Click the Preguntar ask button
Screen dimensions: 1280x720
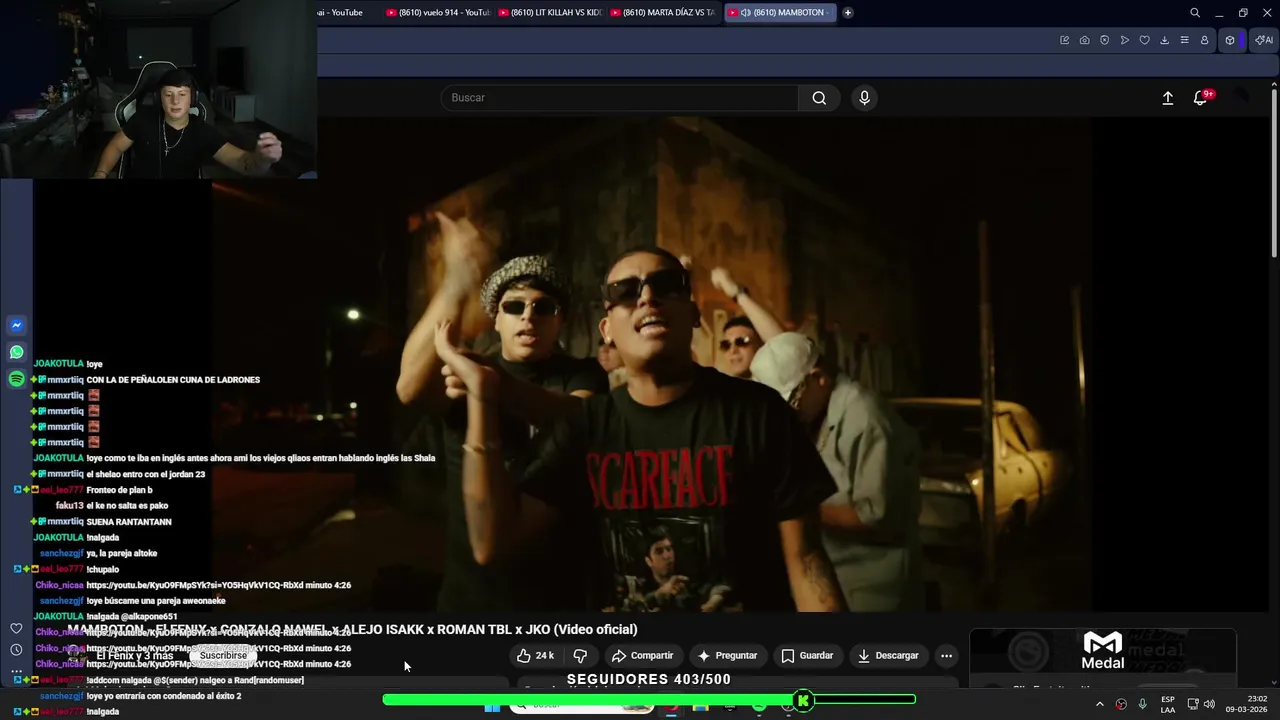[x=727, y=656]
